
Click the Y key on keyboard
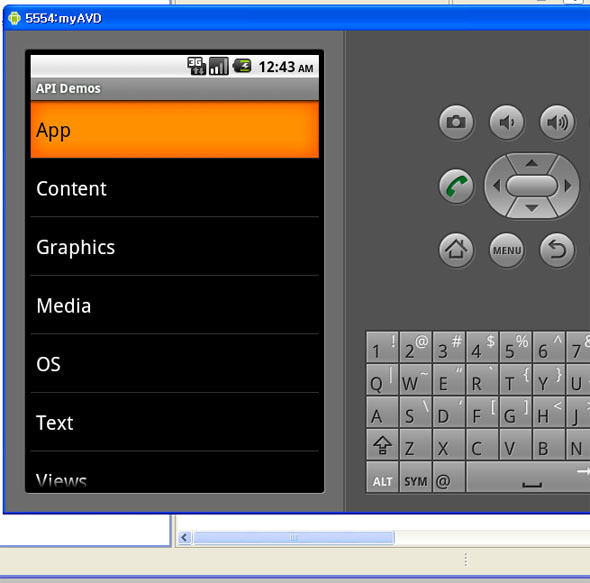548,379
